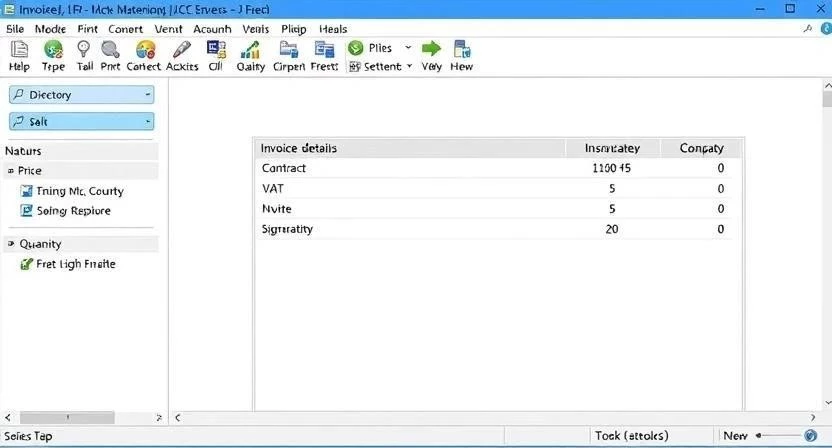The width and height of the screenshot is (832, 448).
Task: Click the Hew toolbar icon
Action: pos(462,49)
